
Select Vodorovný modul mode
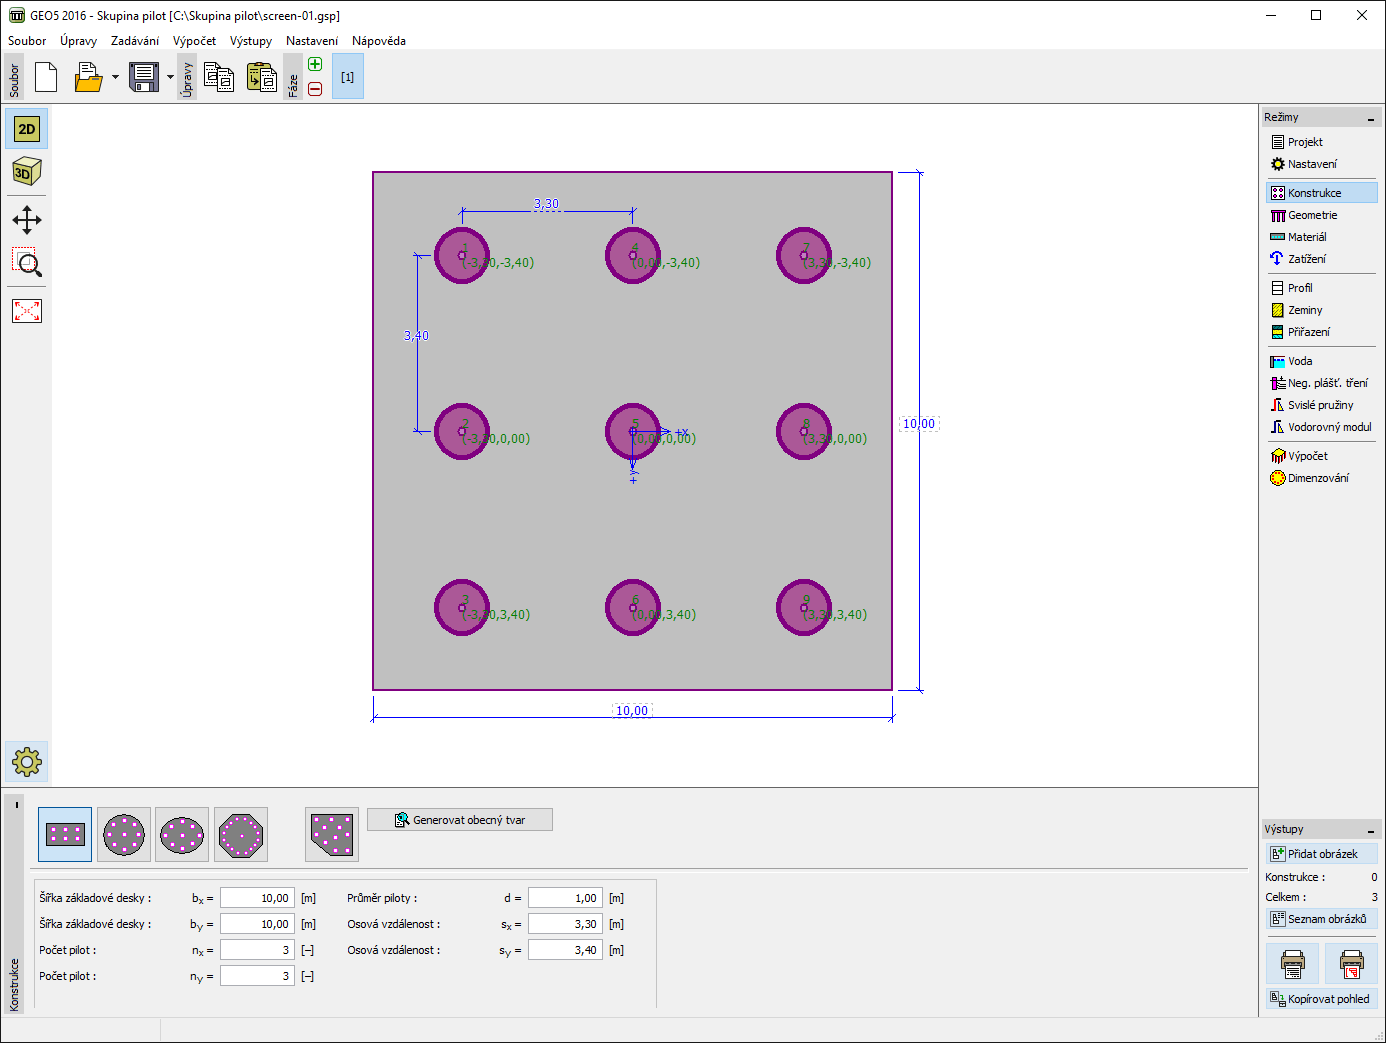pos(1322,427)
